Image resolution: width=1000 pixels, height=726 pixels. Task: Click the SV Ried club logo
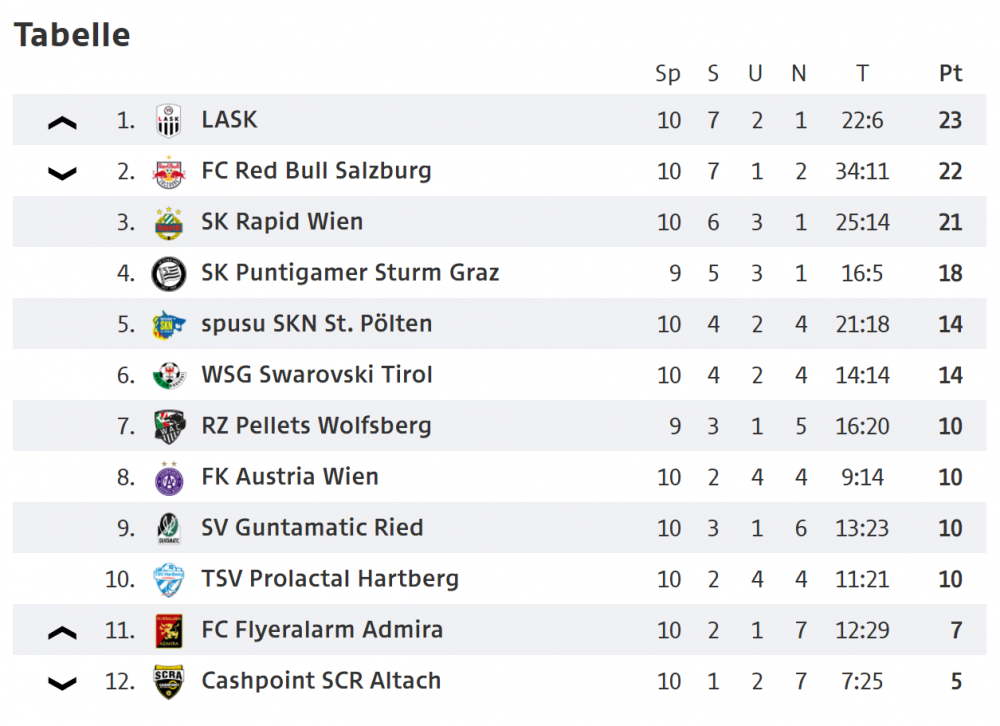(x=168, y=528)
